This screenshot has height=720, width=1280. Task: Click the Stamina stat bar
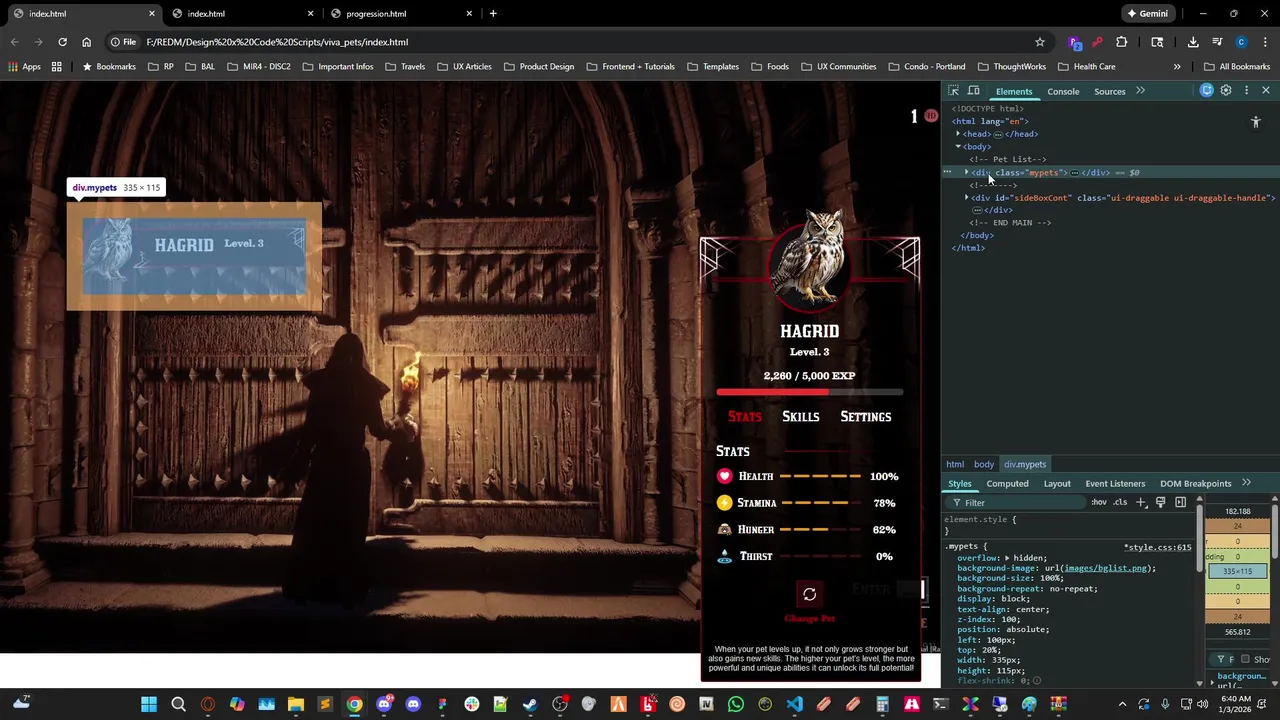click(820, 503)
